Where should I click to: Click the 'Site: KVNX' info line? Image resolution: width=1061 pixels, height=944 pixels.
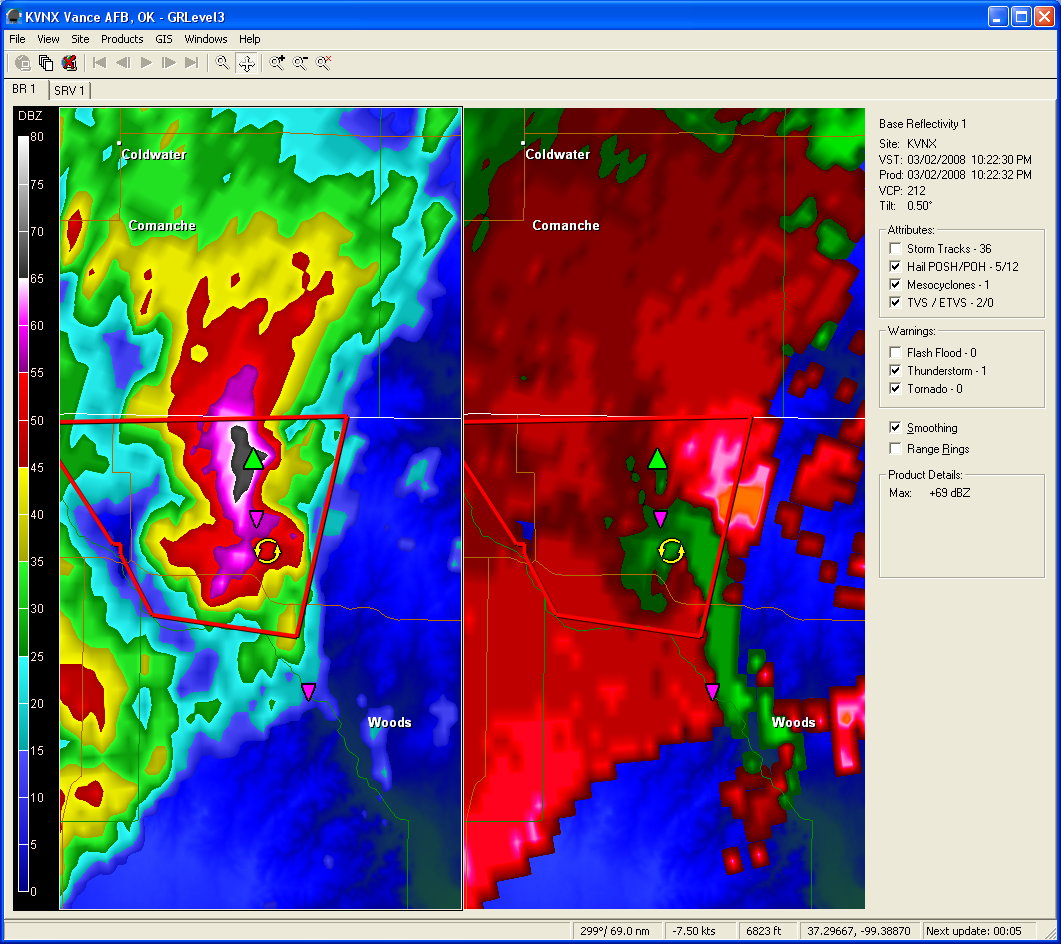[908, 143]
